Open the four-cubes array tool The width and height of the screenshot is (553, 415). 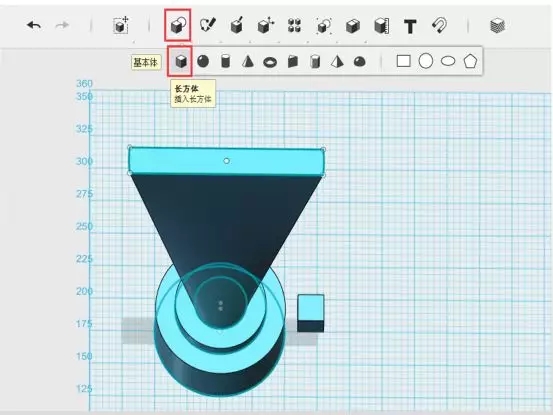pyautogui.click(x=294, y=26)
